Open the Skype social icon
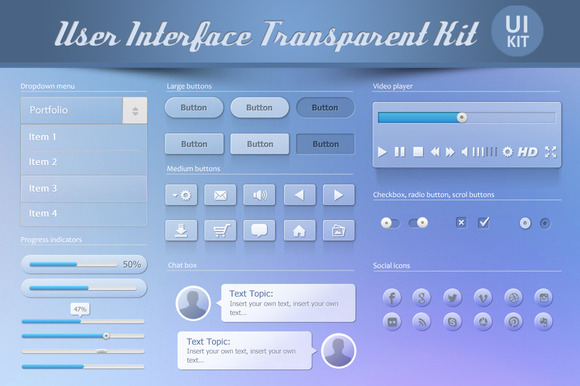The height and width of the screenshot is (386, 580). point(452,322)
